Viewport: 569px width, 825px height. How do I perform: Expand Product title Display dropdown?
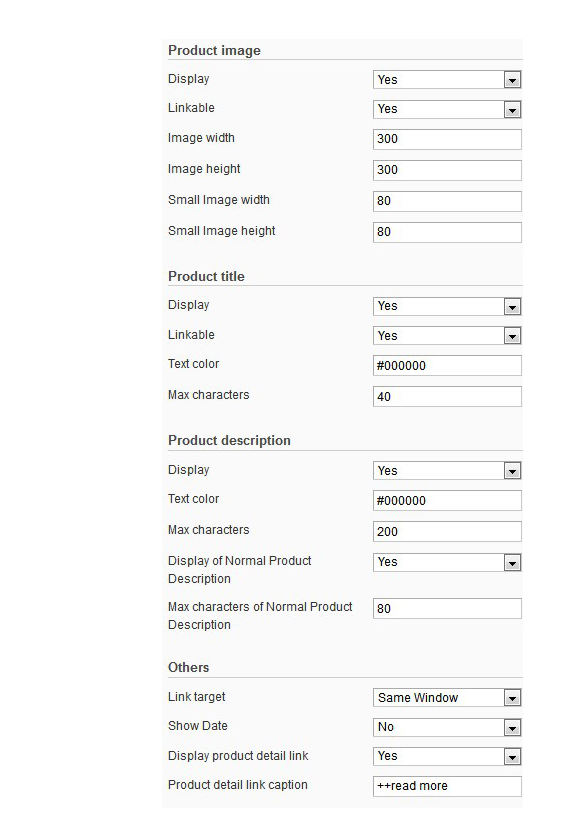click(447, 306)
